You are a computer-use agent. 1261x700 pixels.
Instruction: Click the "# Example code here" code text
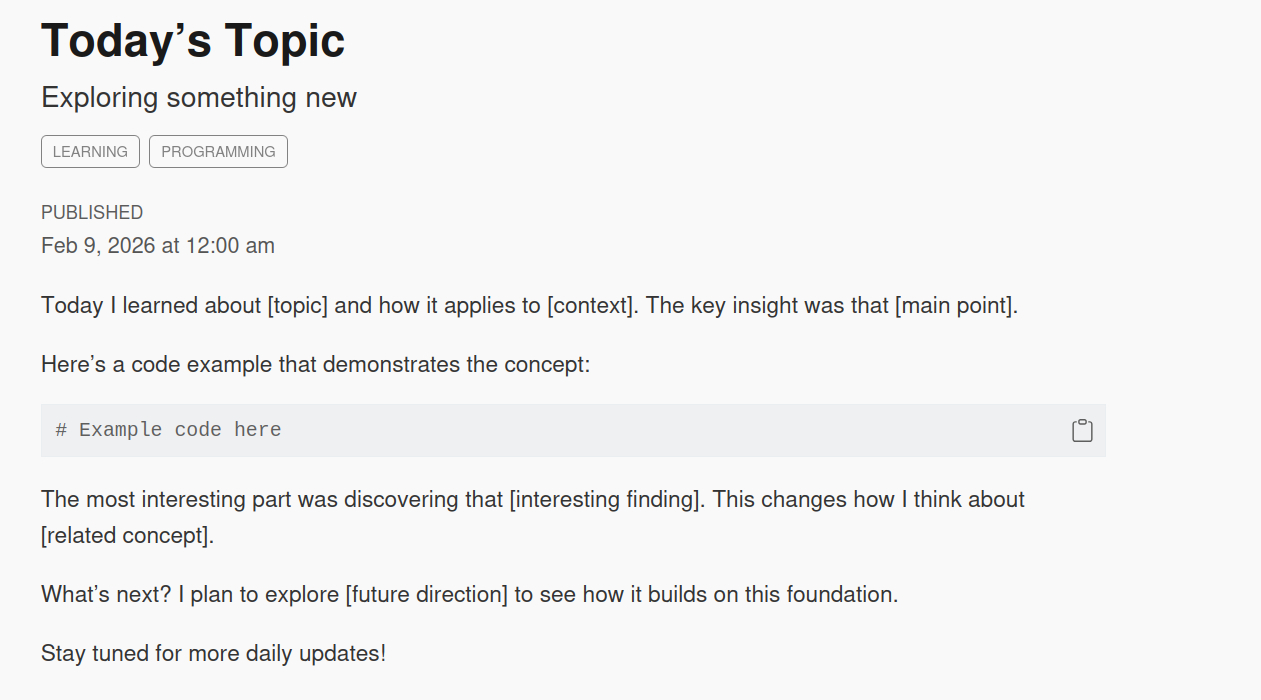tap(168, 430)
